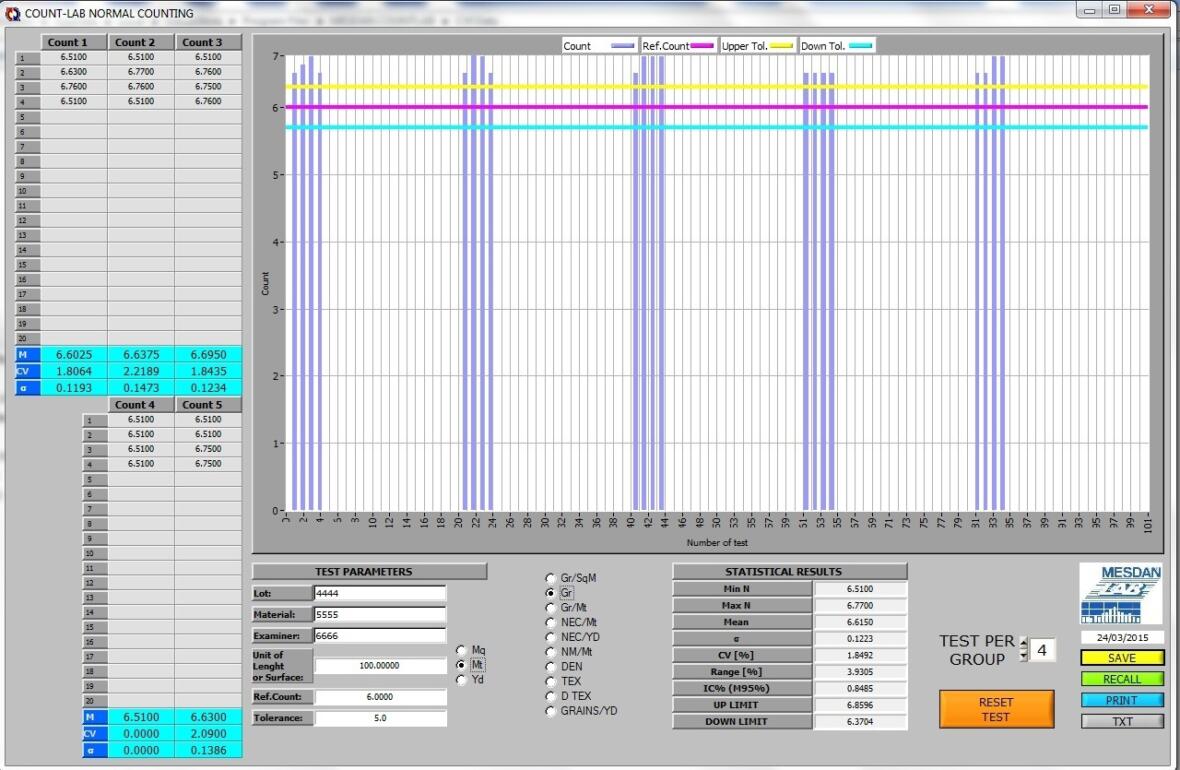Click the blue PRINT button
Viewport: 1180px width, 770px height.
point(1122,700)
